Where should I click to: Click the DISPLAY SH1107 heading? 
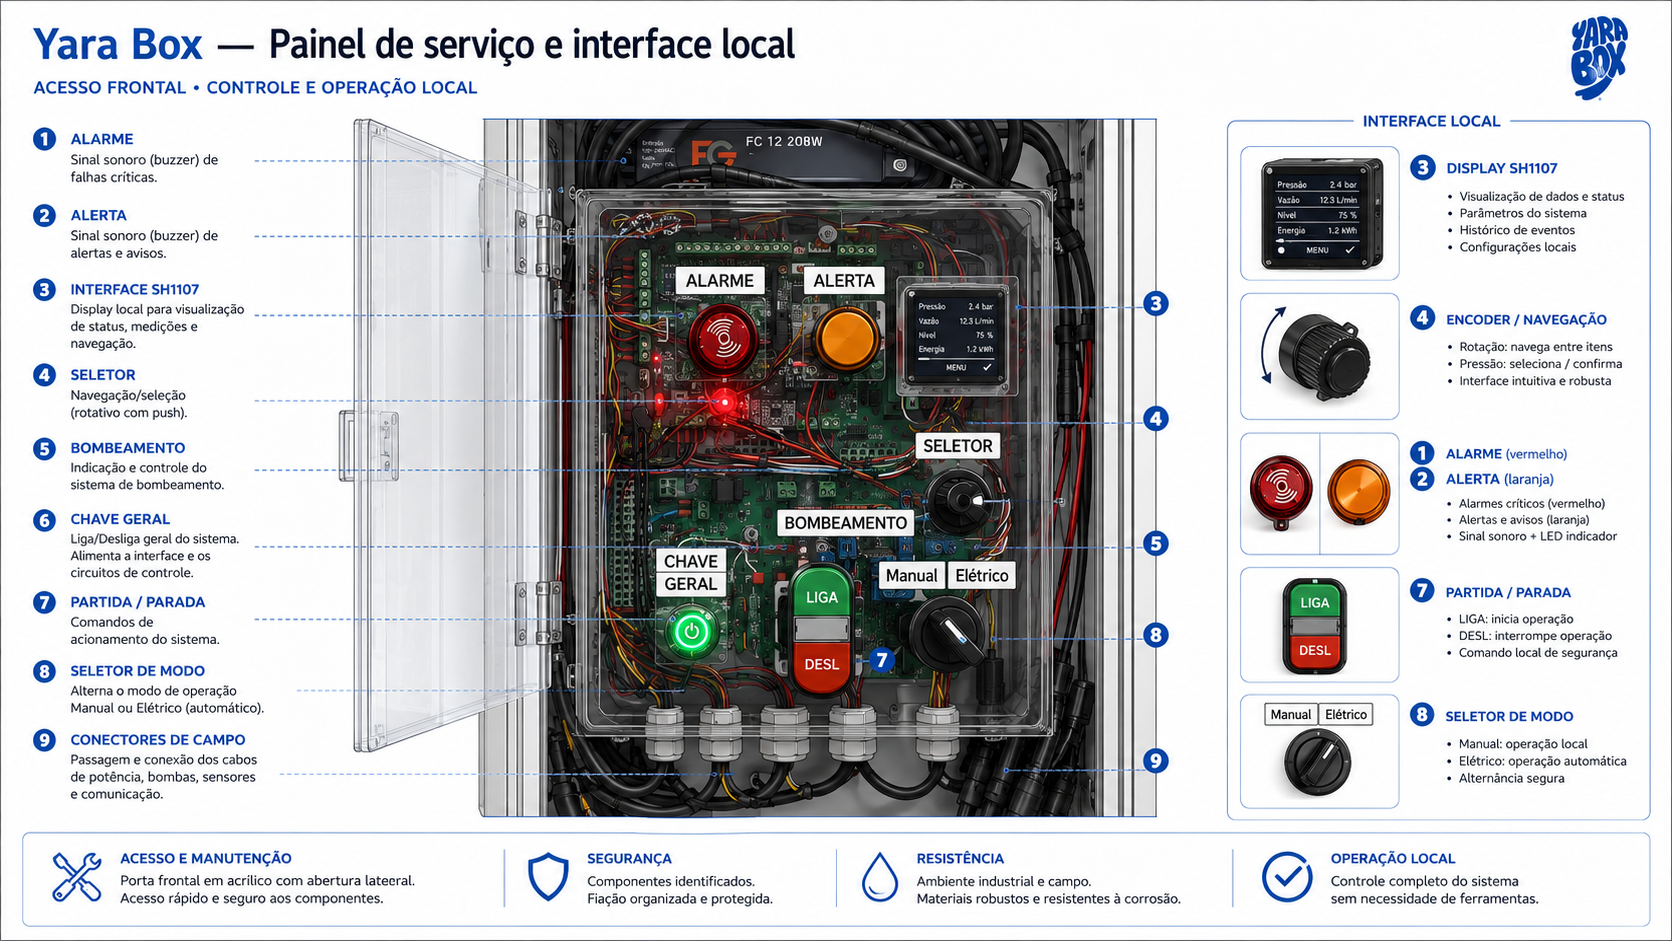pyautogui.click(x=1502, y=169)
